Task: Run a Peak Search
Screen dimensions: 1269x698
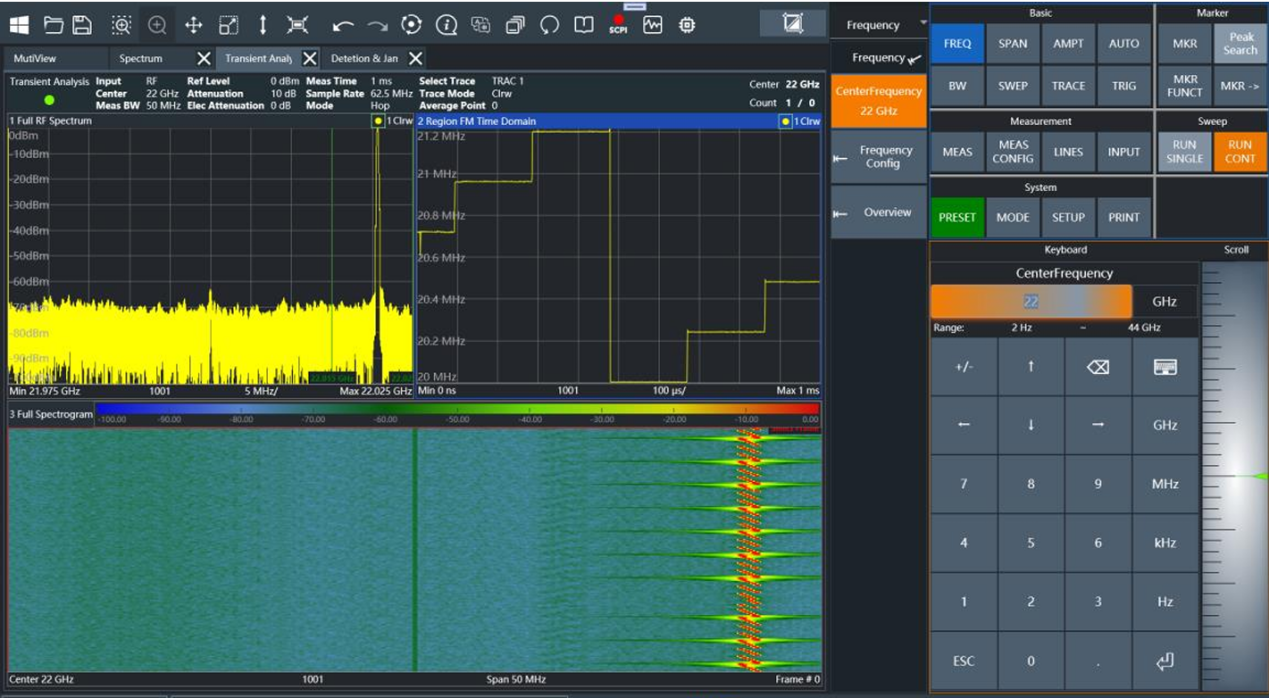Action: tap(1240, 44)
